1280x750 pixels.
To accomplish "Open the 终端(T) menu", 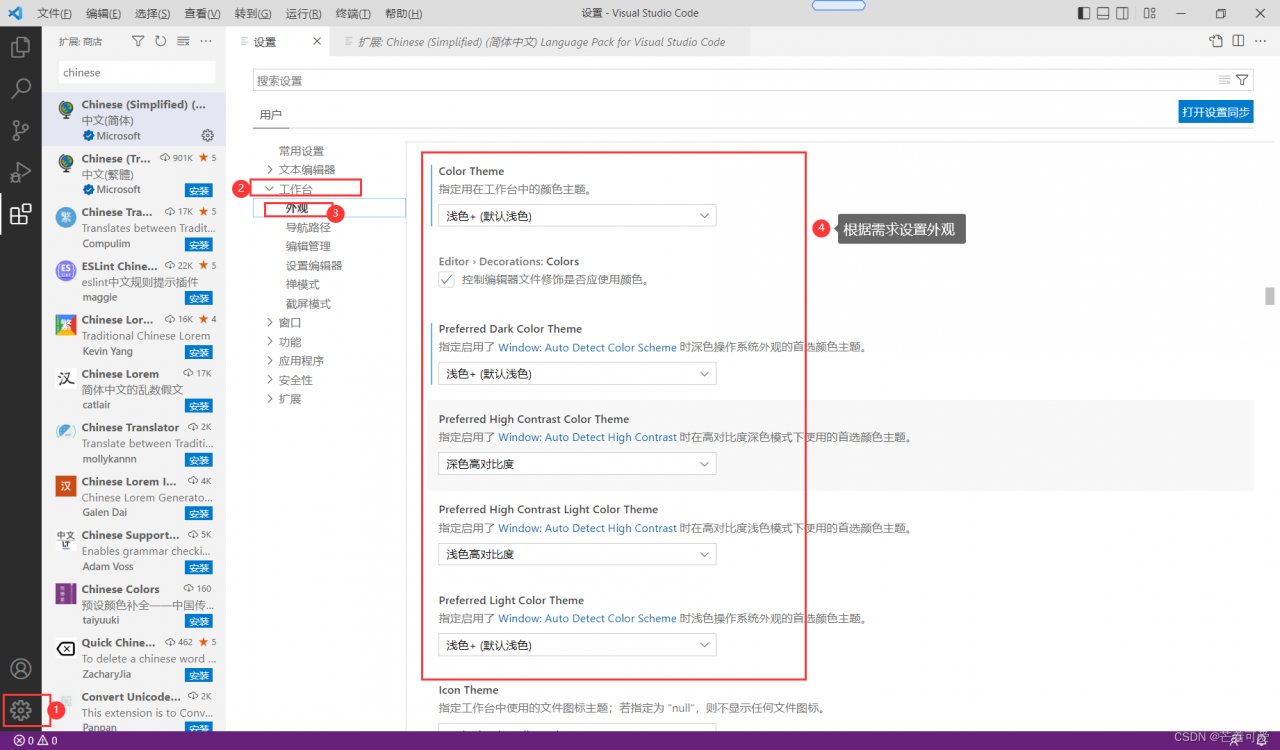I will pyautogui.click(x=353, y=14).
